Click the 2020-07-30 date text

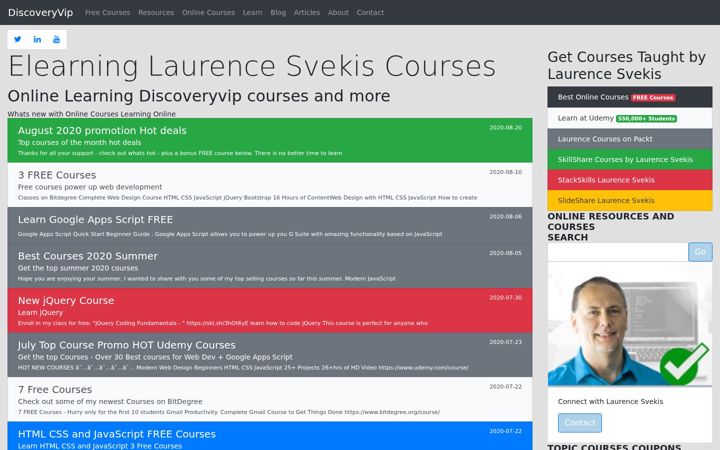(506, 298)
